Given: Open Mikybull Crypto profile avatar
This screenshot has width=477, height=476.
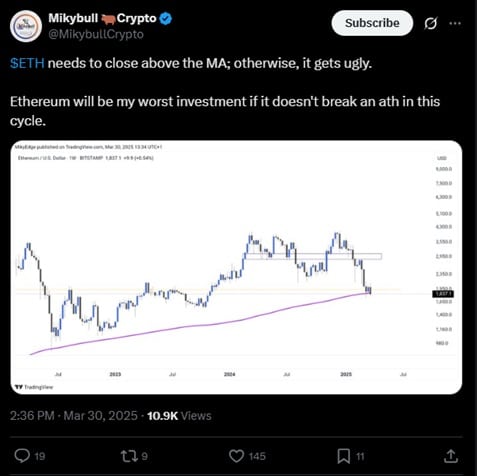Looking at the screenshot, I should pyautogui.click(x=26, y=26).
